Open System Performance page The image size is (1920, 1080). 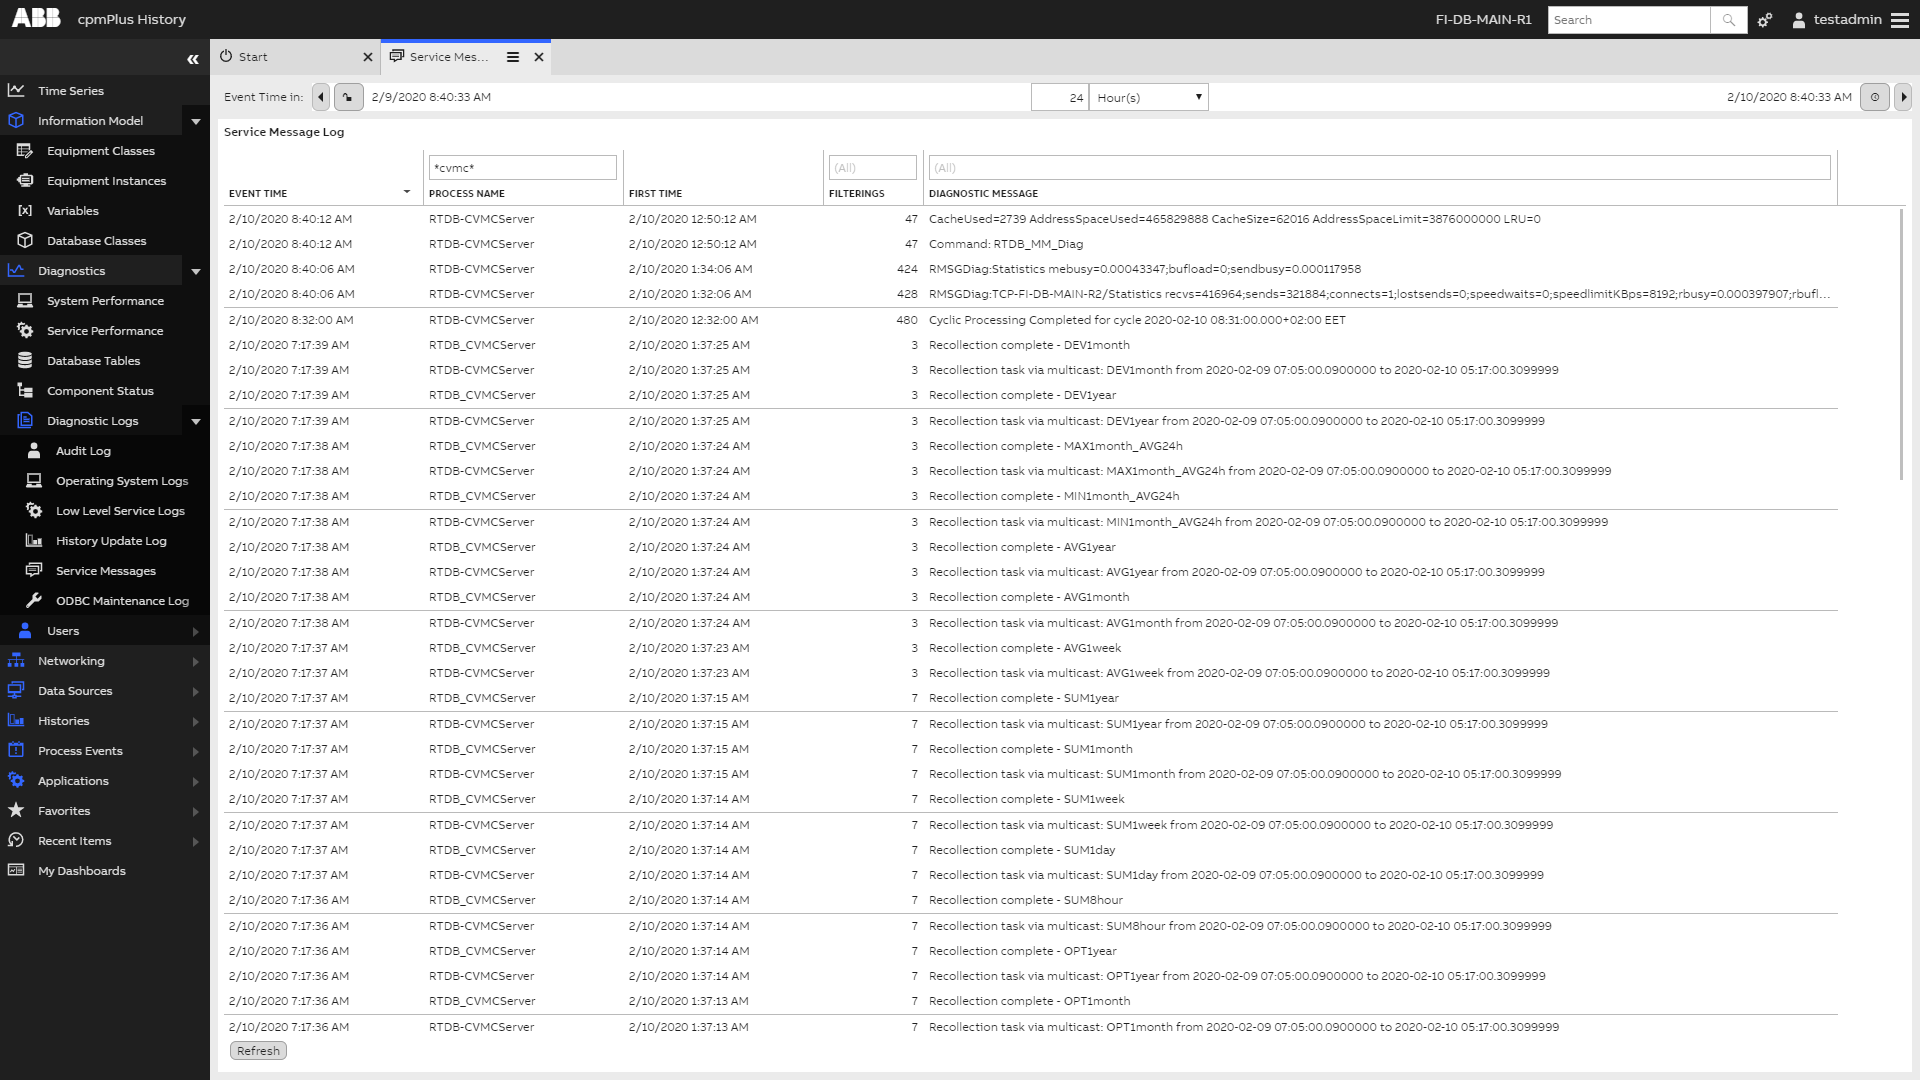[x=105, y=301]
